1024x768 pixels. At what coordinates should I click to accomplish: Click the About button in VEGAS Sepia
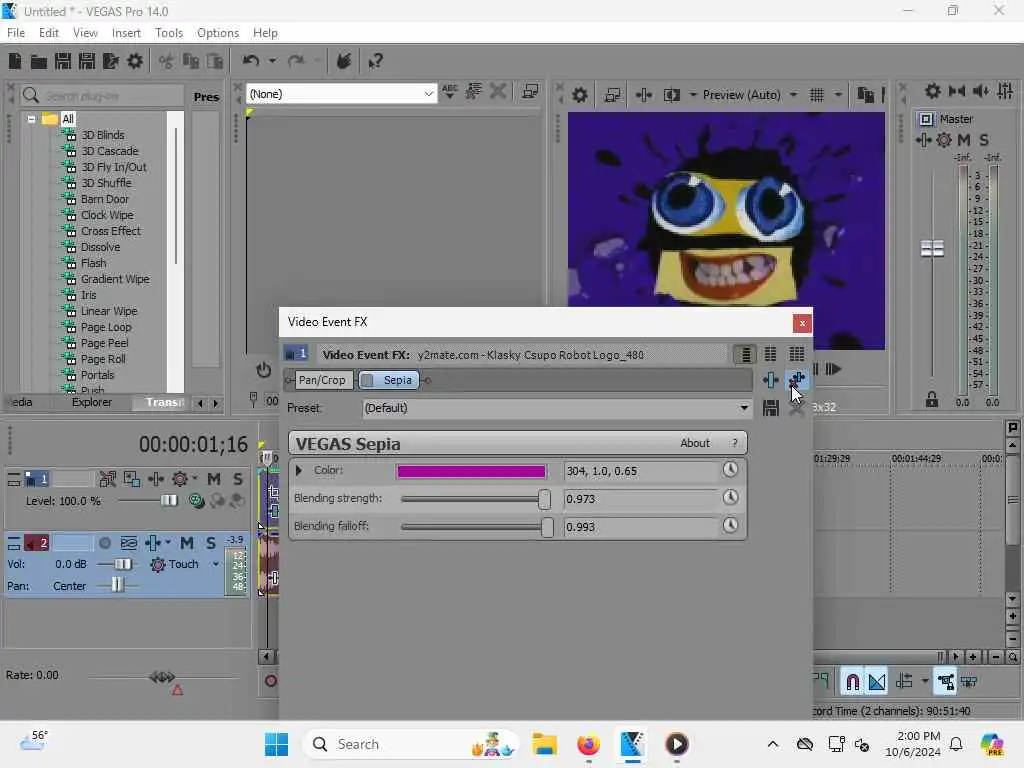click(x=695, y=443)
